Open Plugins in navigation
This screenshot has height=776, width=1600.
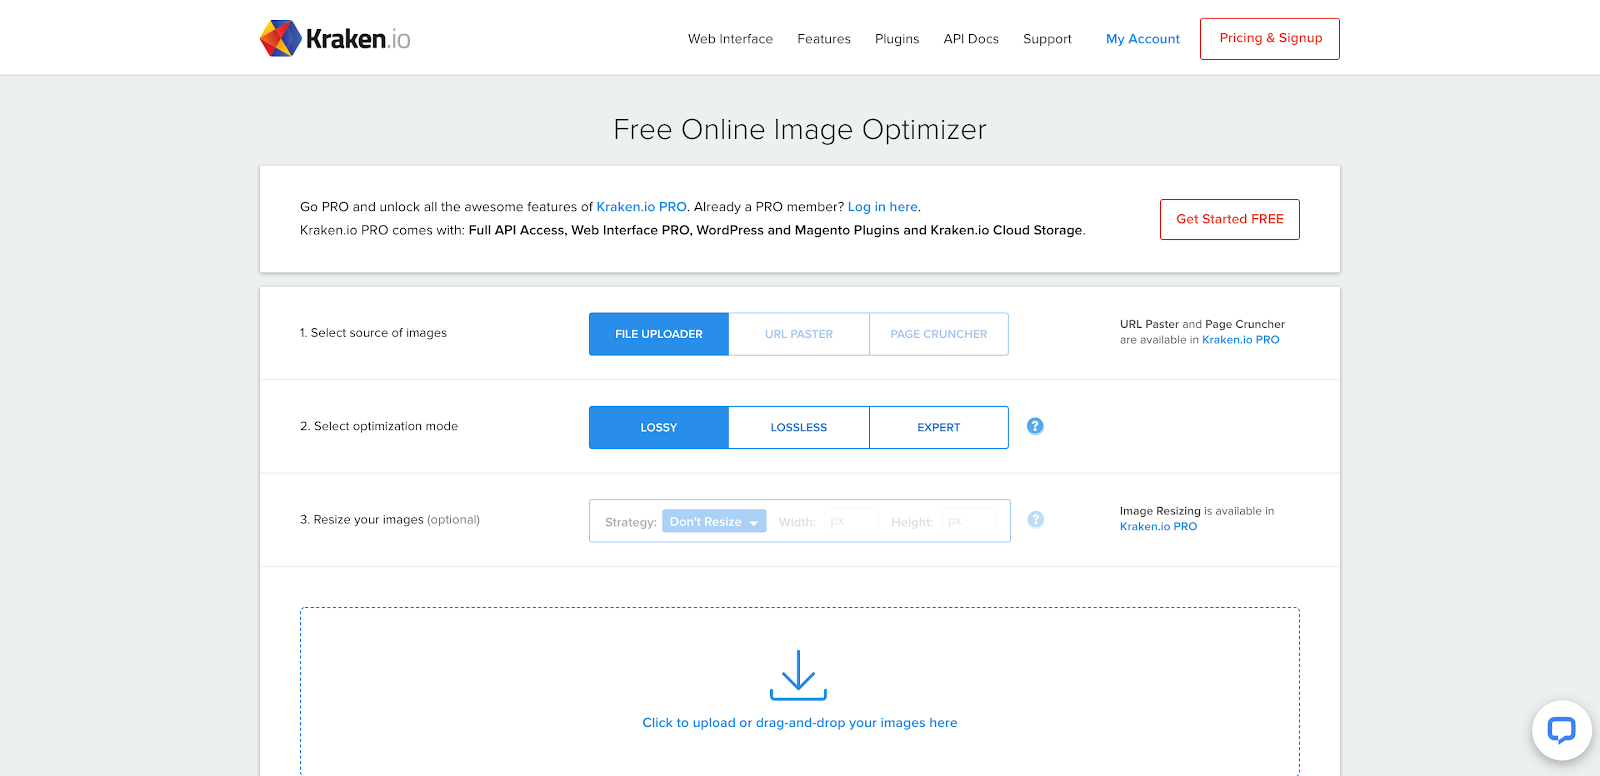point(897,39)
